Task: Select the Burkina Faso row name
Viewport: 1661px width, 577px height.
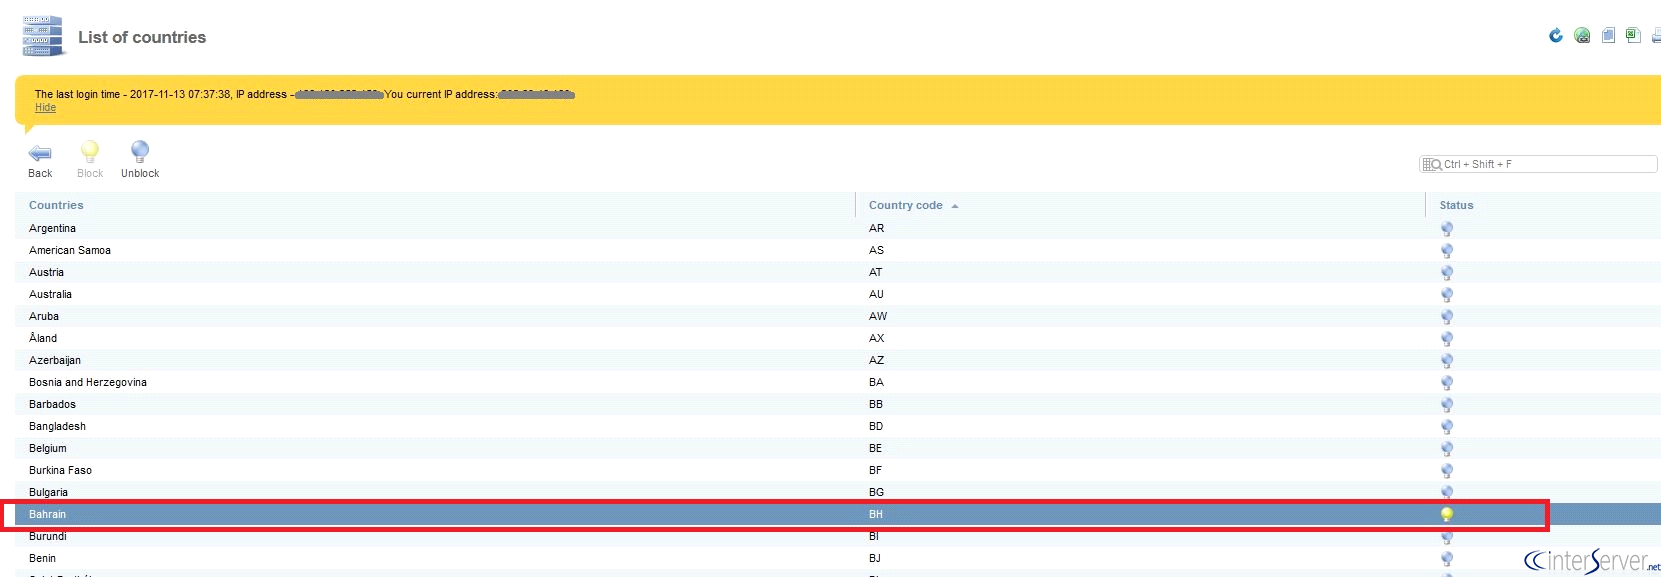Action: click(x=60, y=470)
